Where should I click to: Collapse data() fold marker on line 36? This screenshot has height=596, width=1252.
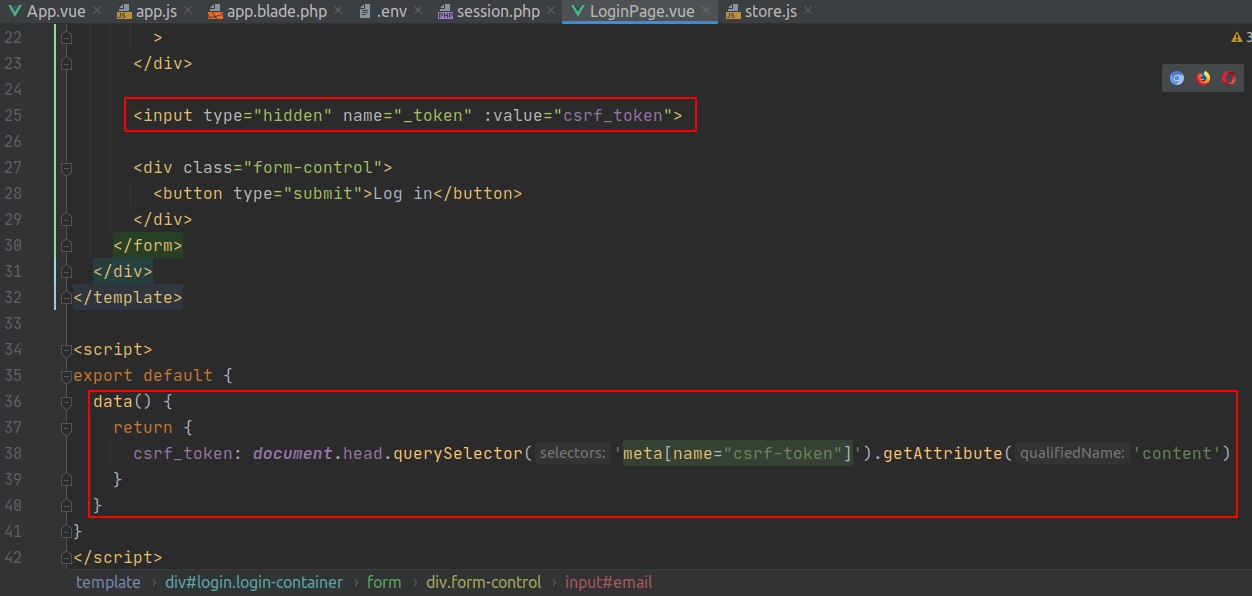[66, 401]
